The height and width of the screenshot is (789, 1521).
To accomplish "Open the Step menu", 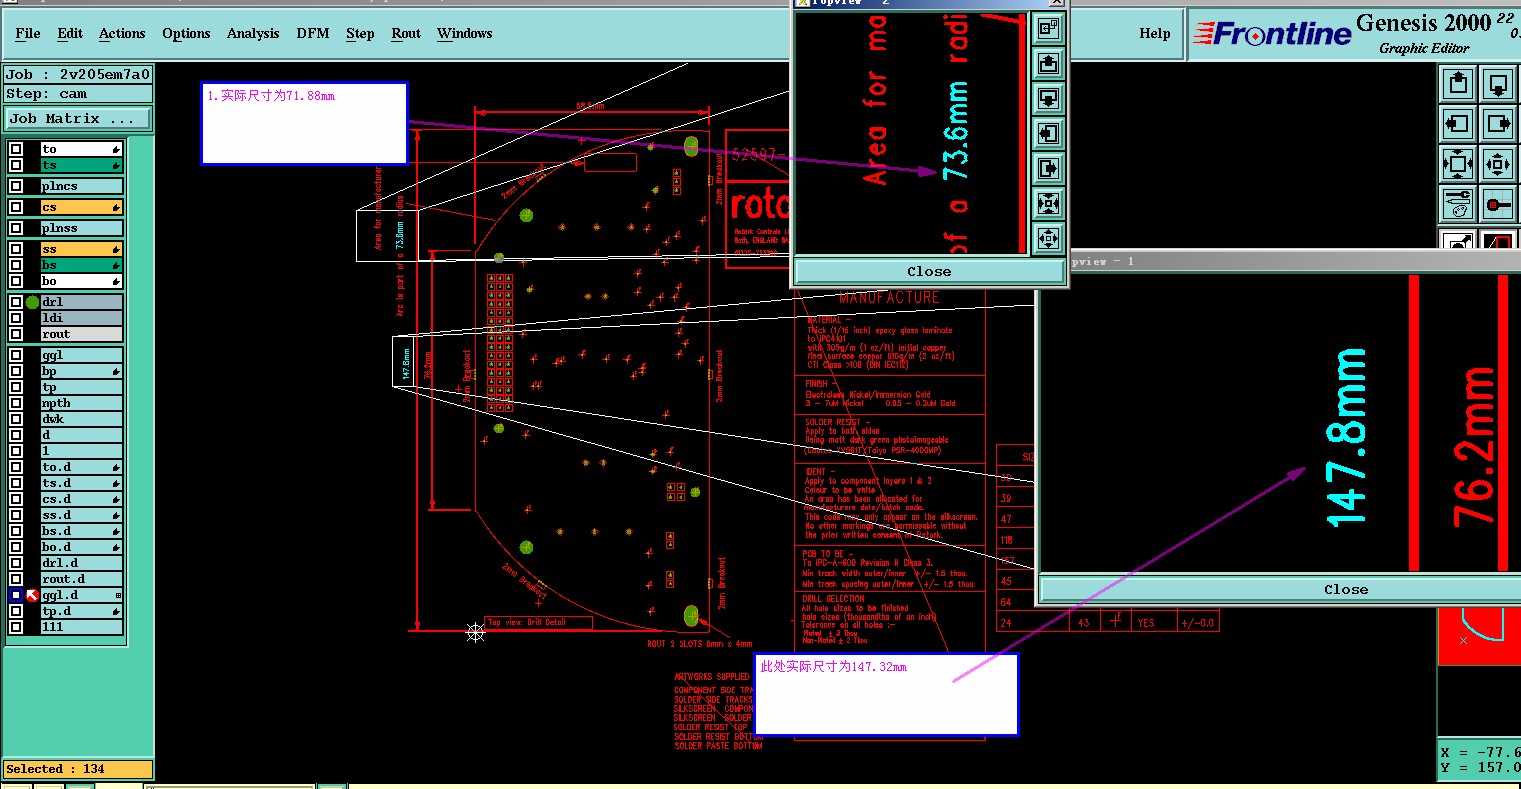I will [x=360, y=33].
